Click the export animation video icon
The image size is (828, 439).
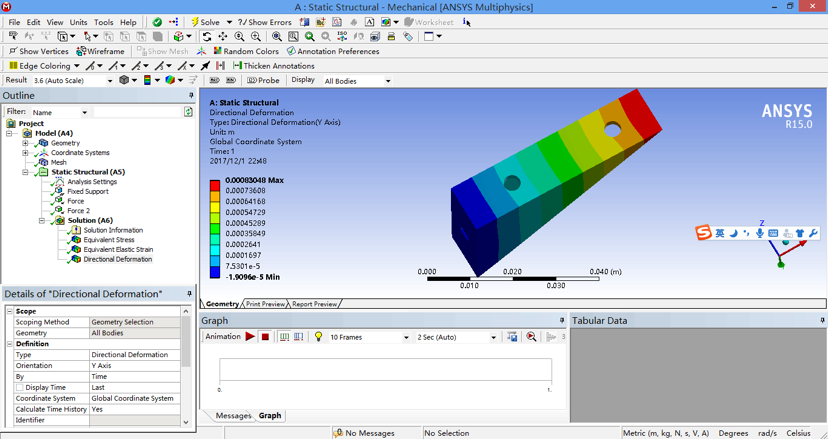point(512,337)
